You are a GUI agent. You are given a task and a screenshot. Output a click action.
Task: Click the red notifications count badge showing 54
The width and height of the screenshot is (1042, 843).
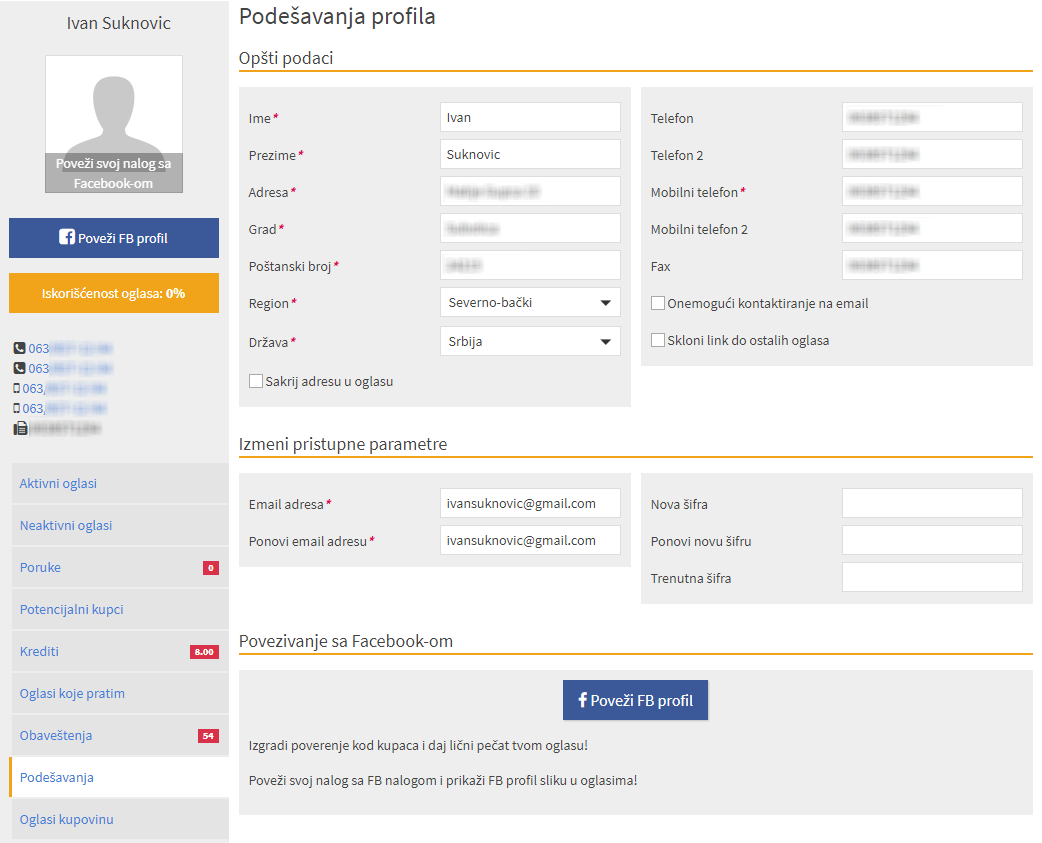208,736
